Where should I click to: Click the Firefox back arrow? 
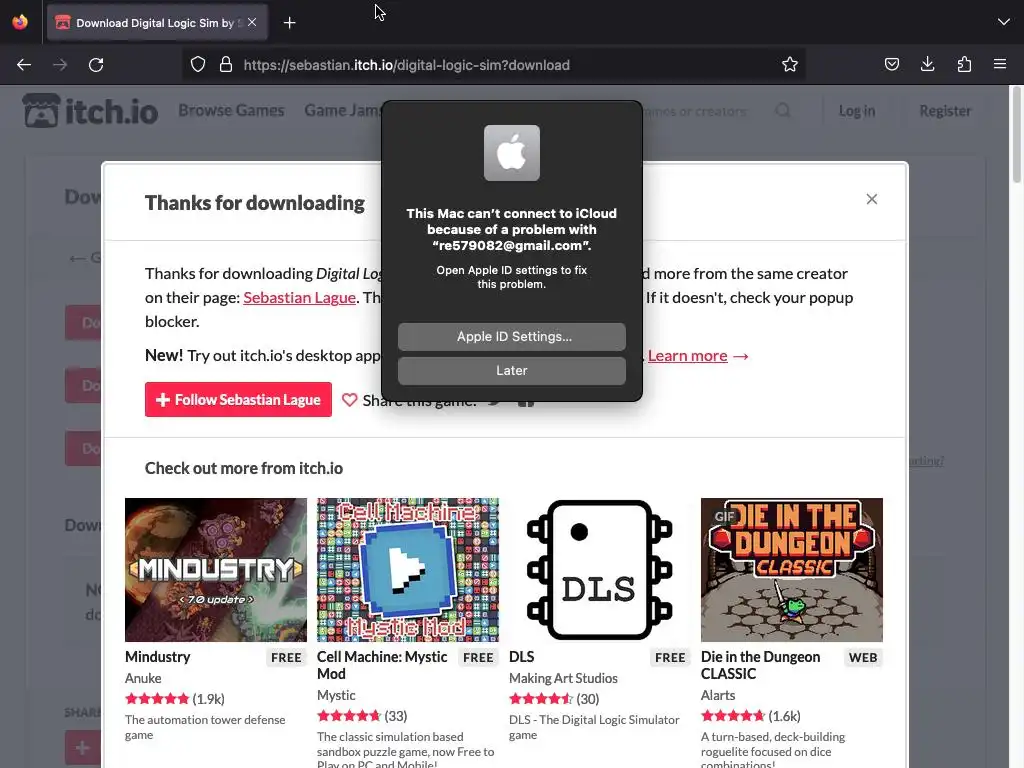click(x=24, y=65)
